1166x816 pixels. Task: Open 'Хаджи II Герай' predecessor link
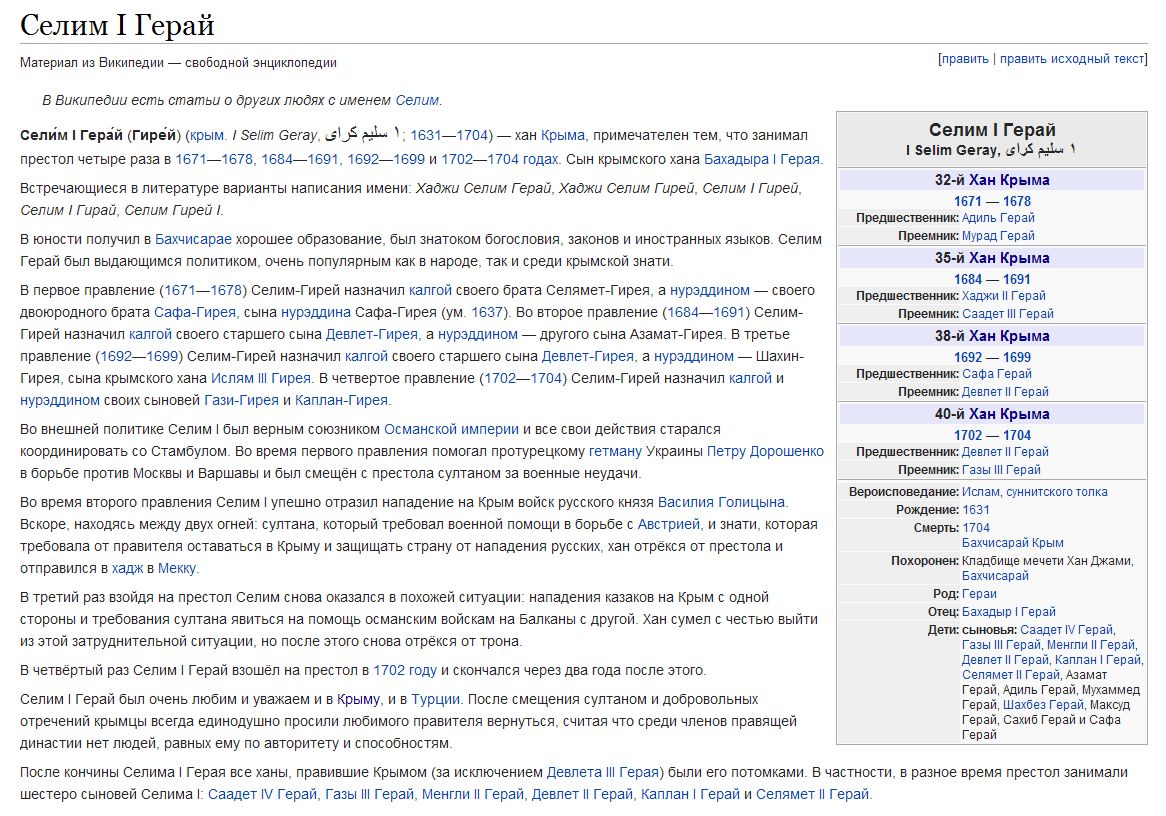tap(1003, 296)
